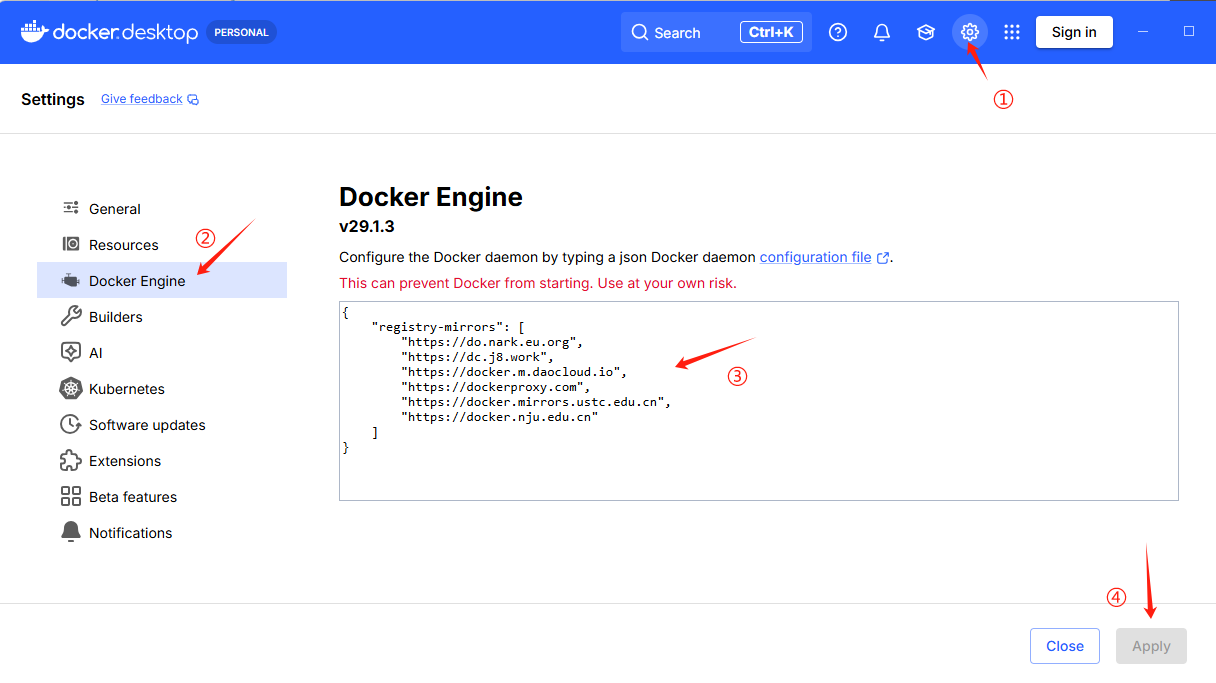Click the AI sparkle icon
1216x683 pixels.
71,352
